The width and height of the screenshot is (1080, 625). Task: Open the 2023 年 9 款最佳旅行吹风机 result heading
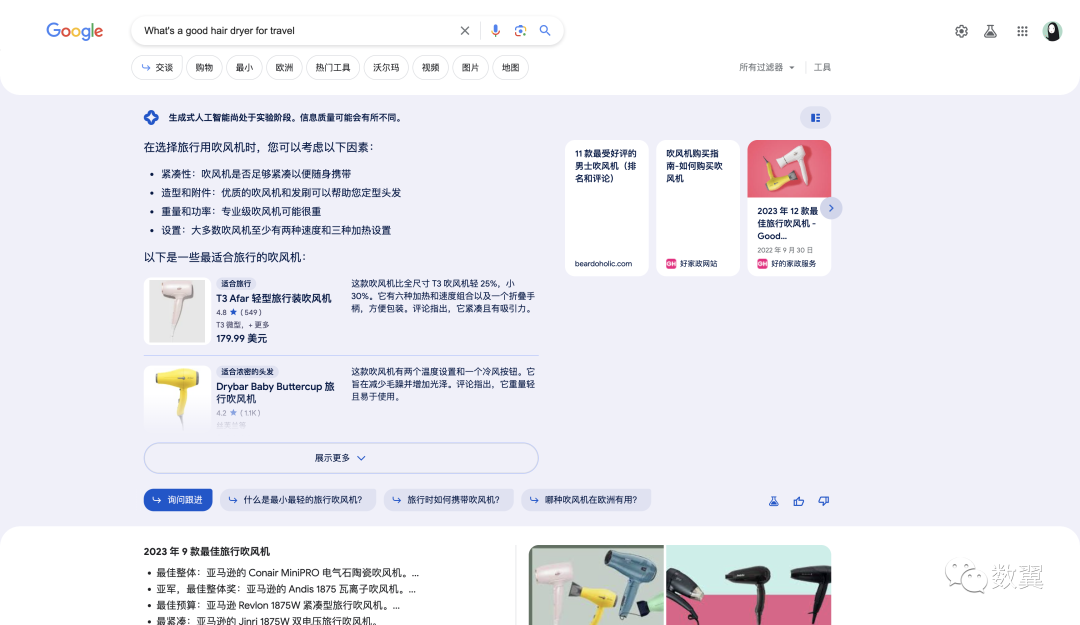click(207, 552)
